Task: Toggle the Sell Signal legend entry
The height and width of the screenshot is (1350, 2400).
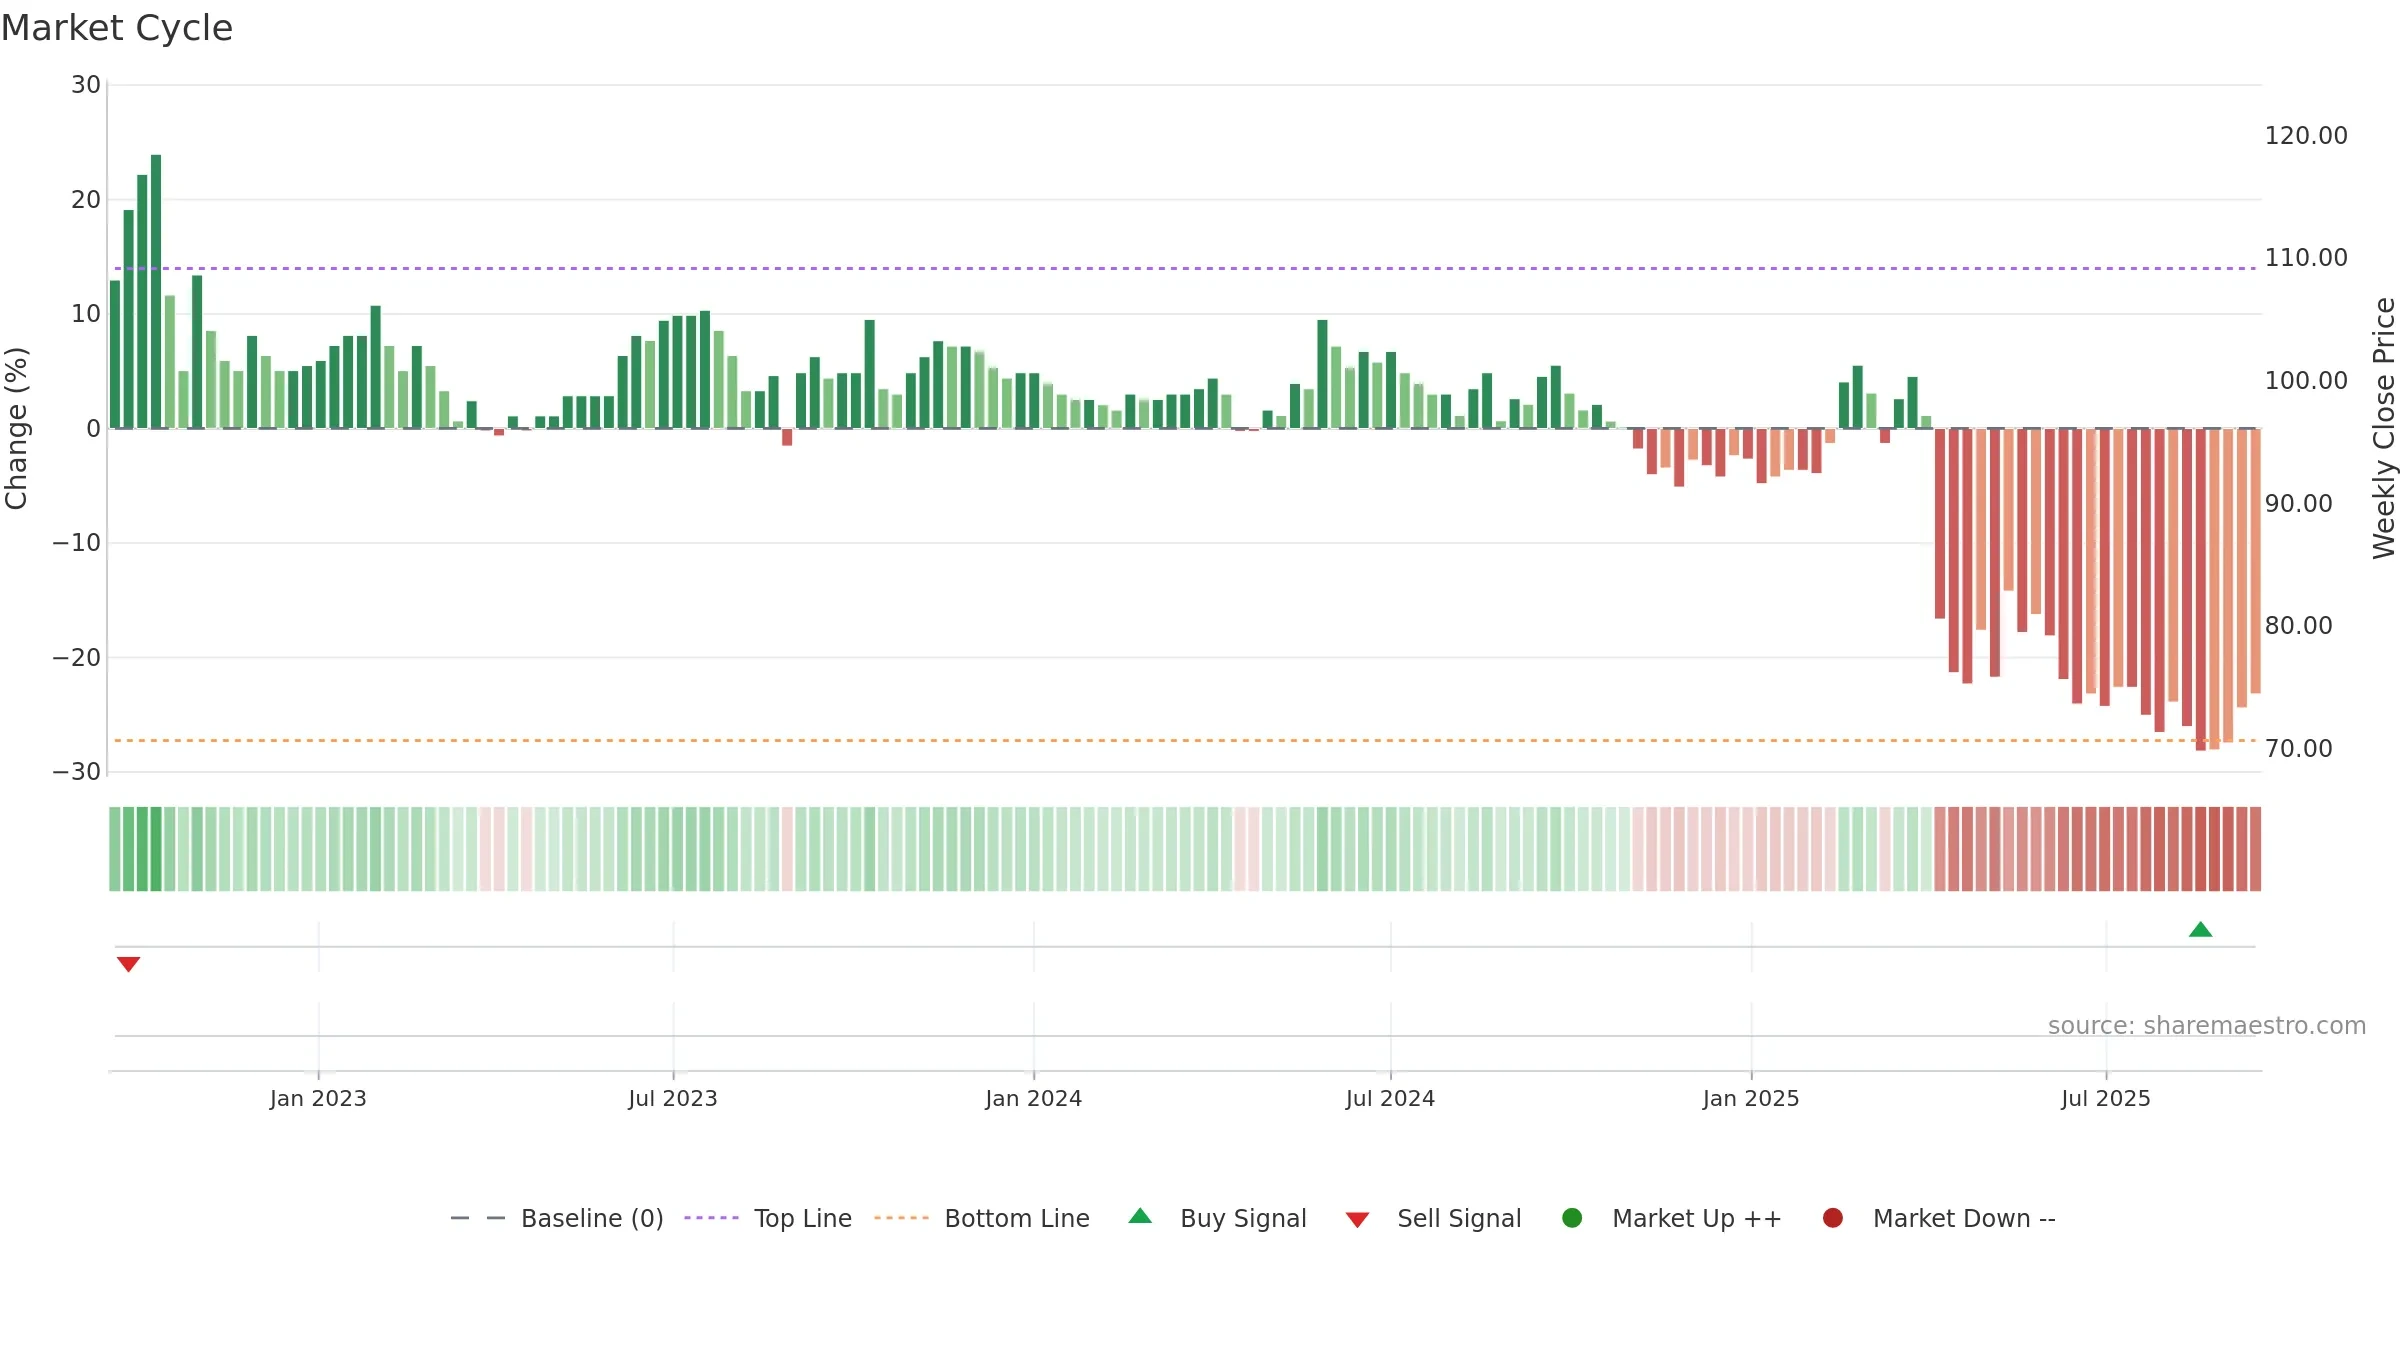Action: click(1433, 1218)
